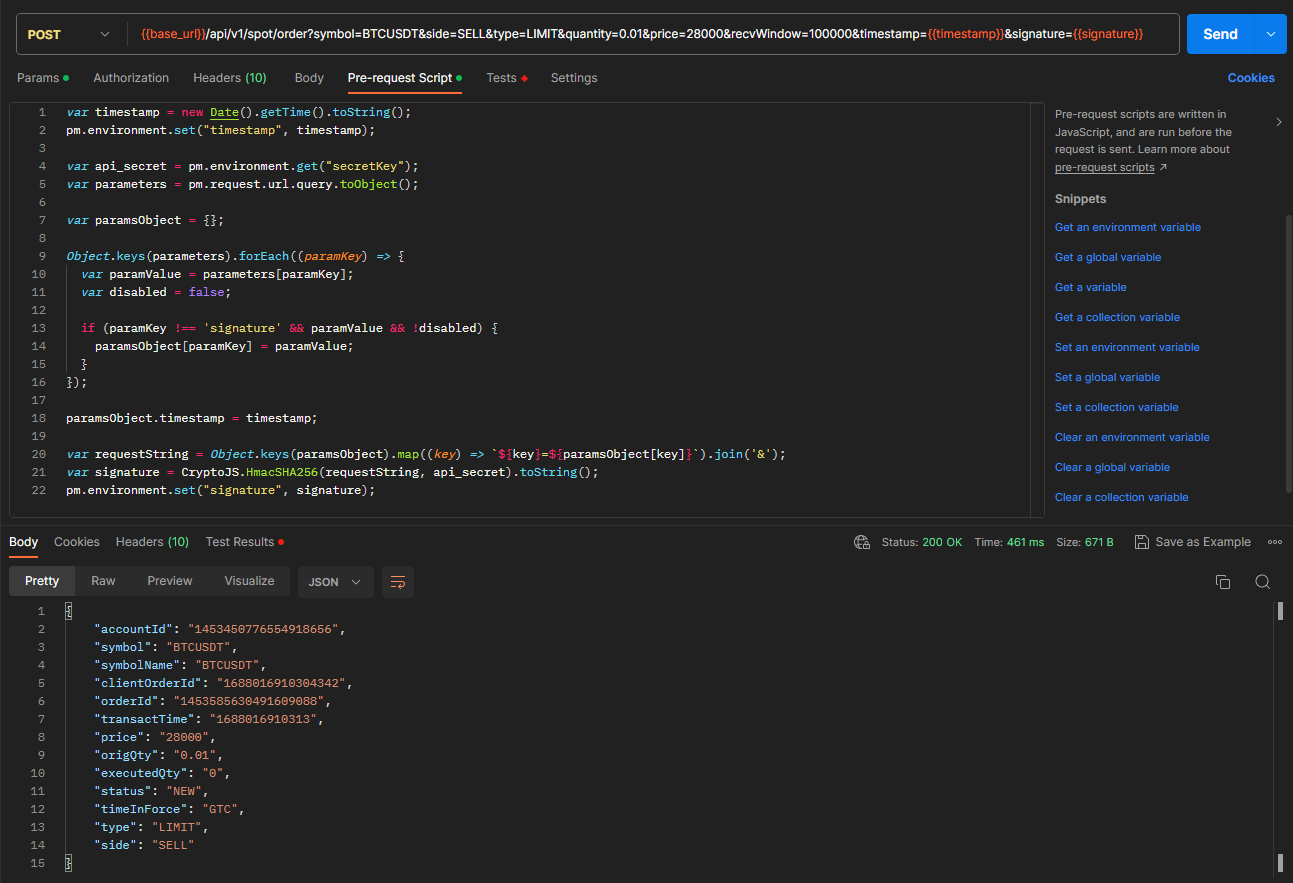The width and height of the screenshot is (1293, 883).
Task: Toggle the wrap lines icon
Action: (398, 582)
